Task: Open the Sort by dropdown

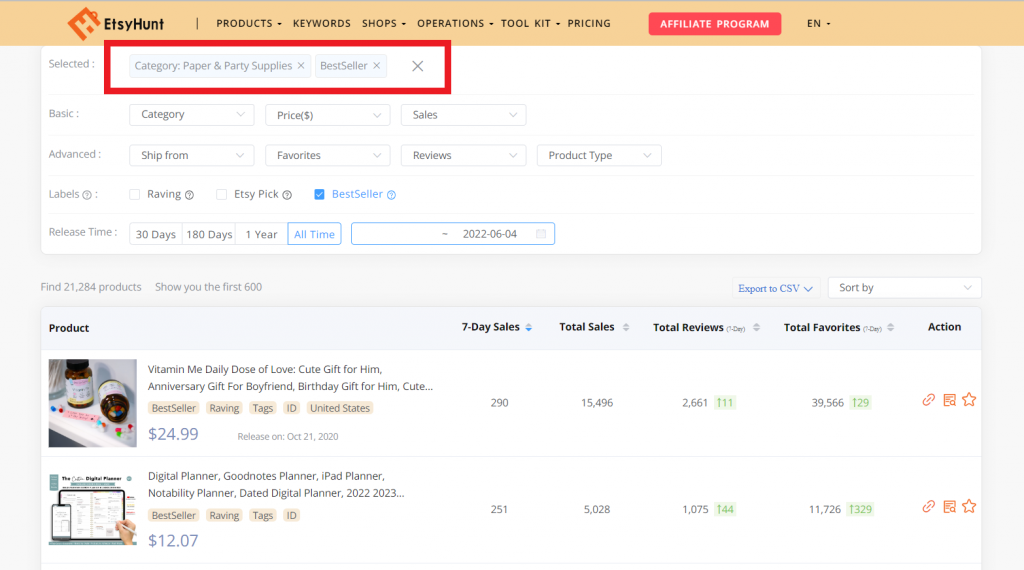Action: pos(905,288)
